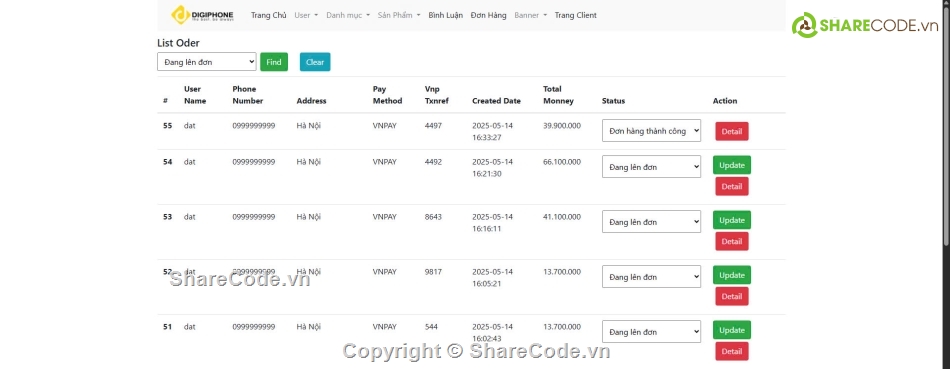Go to Trang Client
The image size is (950, 369).
576,15
